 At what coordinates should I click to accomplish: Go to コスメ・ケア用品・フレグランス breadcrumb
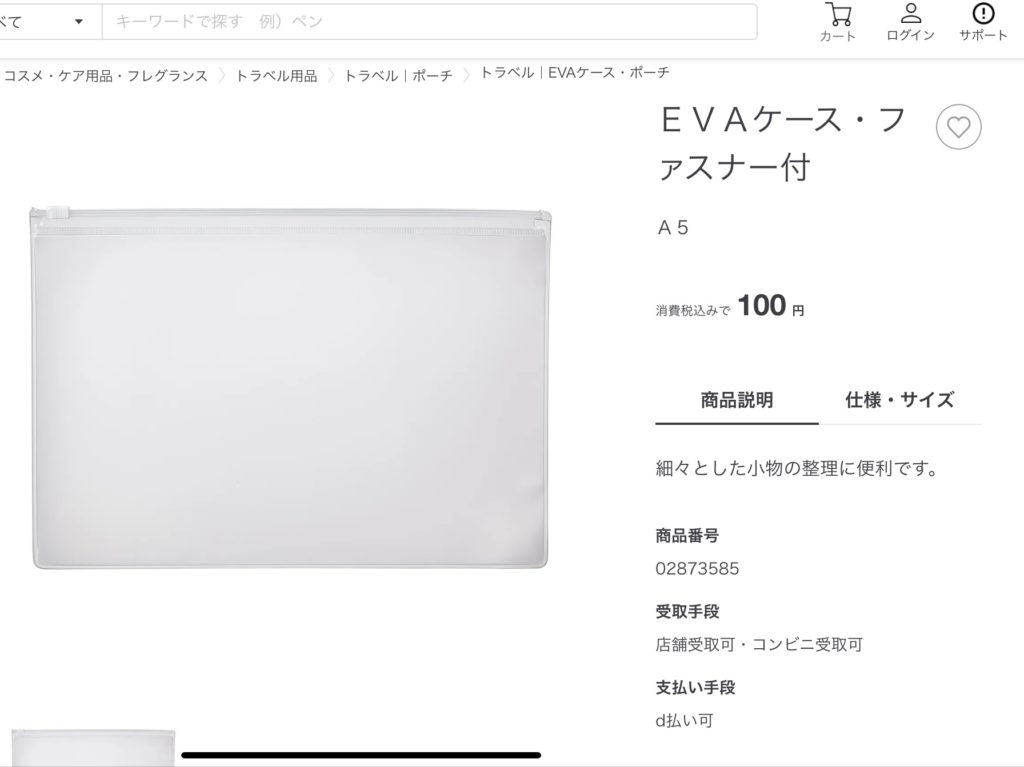[106, 76]
